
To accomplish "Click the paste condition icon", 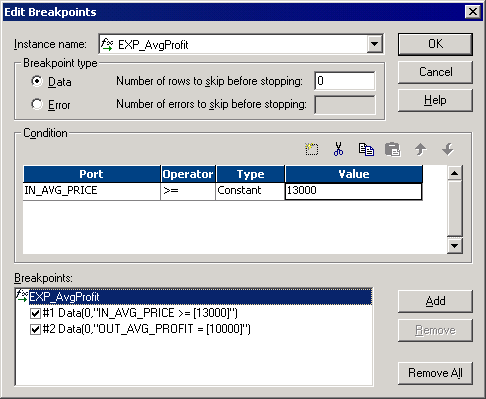I will tap(393, 149).
